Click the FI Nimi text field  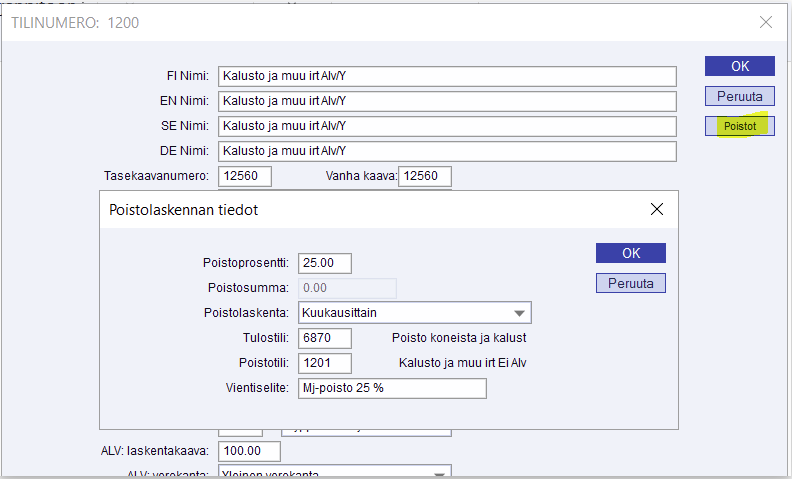pyautogui.click(x=446, y=76)
